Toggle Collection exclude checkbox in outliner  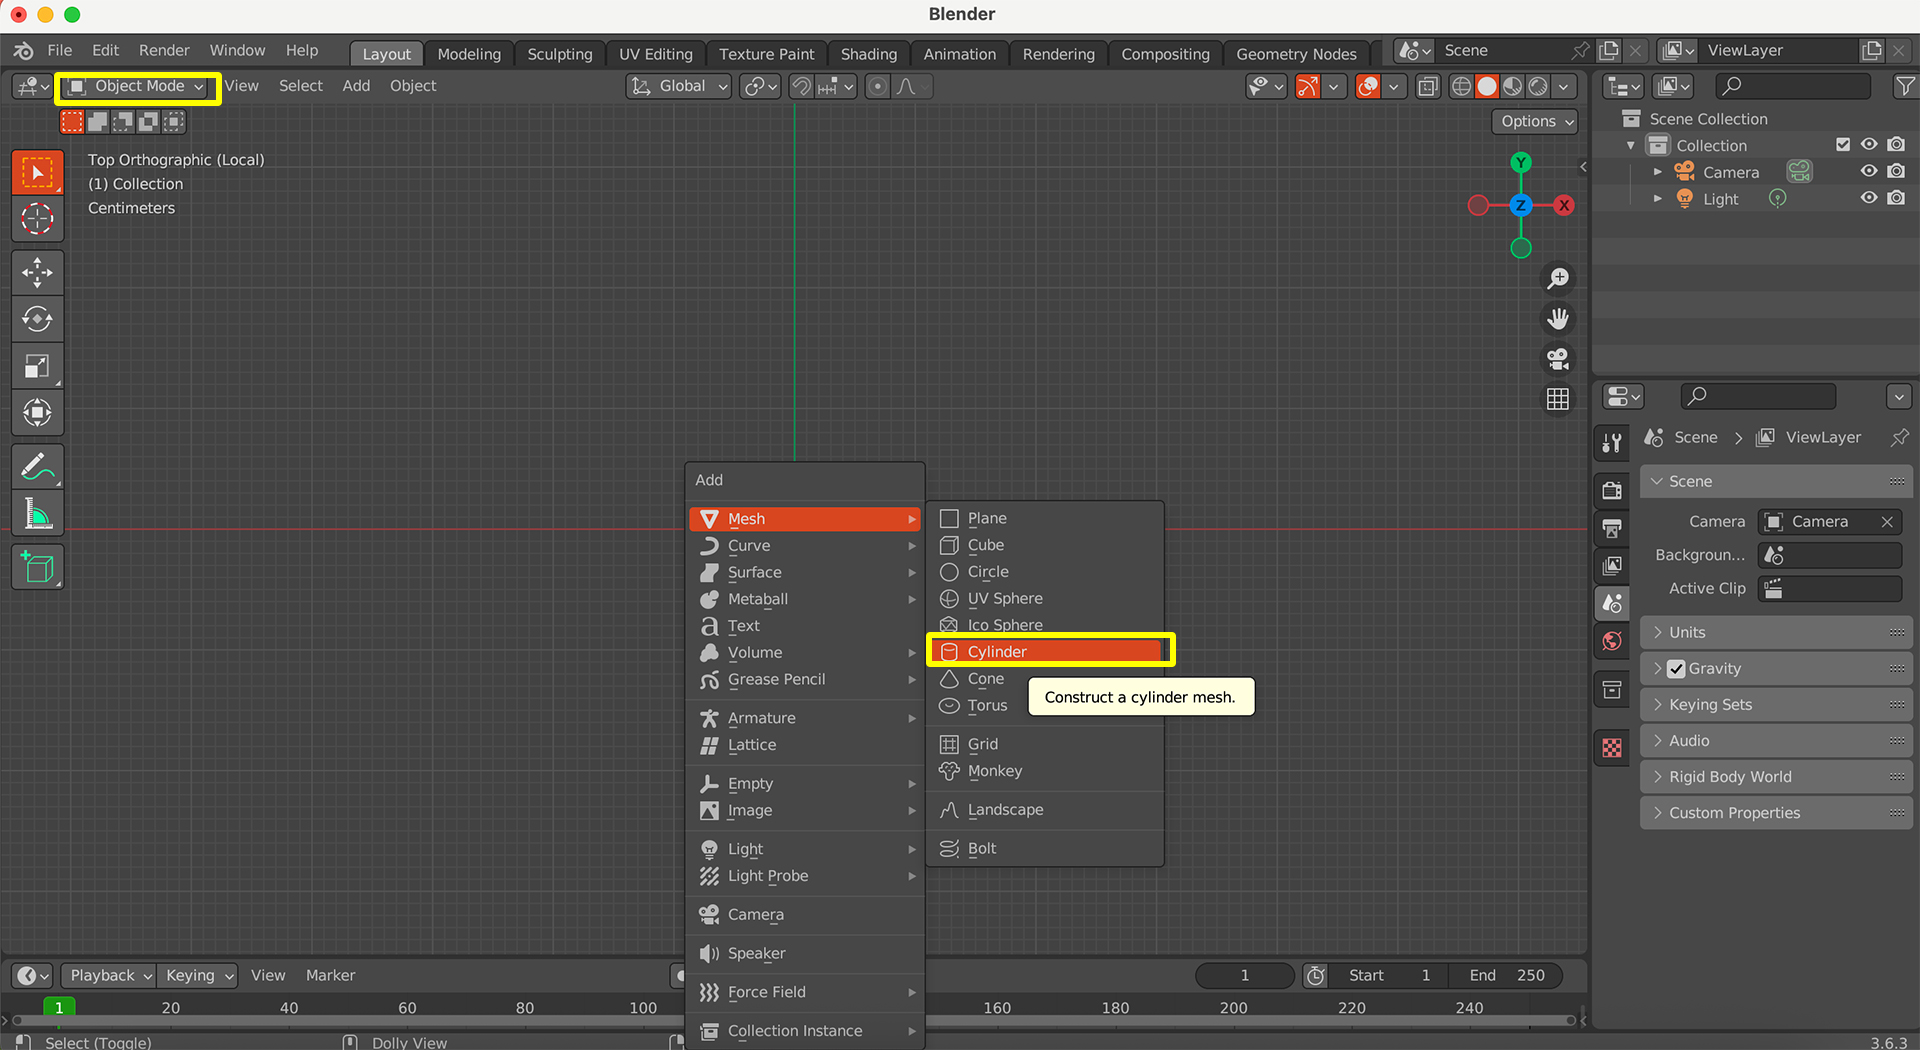pos(1843,145)
